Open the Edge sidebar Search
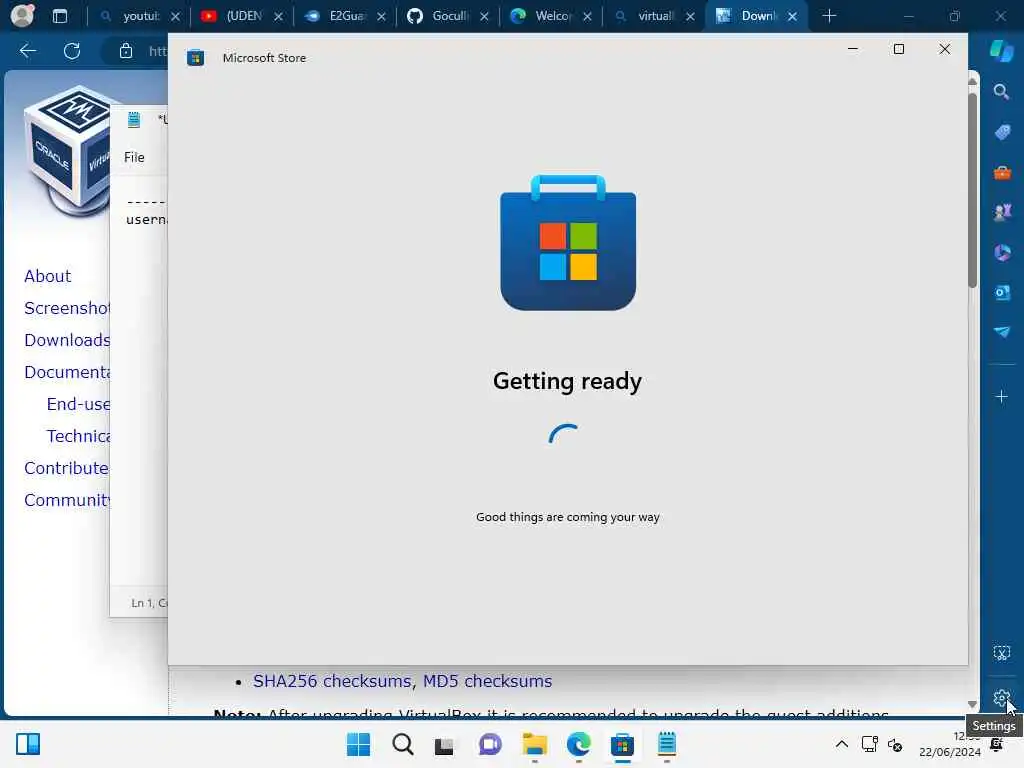Viewport: 1024px width, 768px height. pyautogui.click(x=1001, y=92)
